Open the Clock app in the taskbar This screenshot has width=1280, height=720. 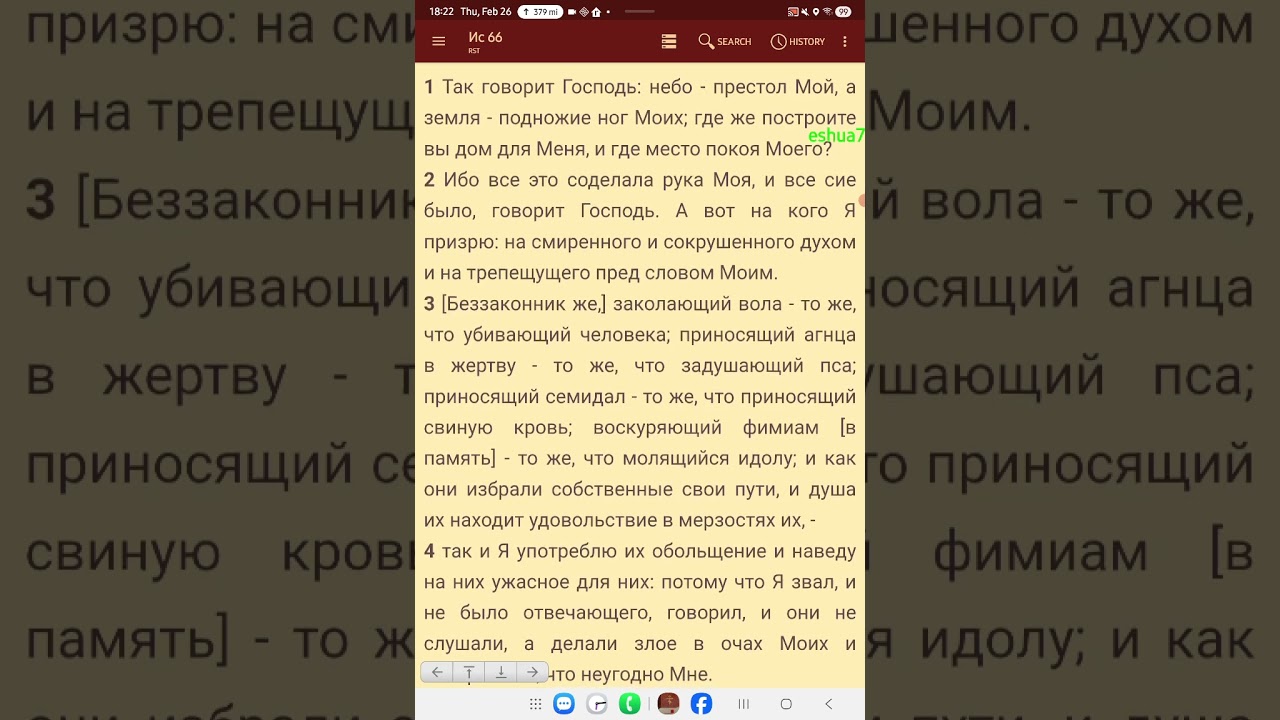click(x=597, y=704)
